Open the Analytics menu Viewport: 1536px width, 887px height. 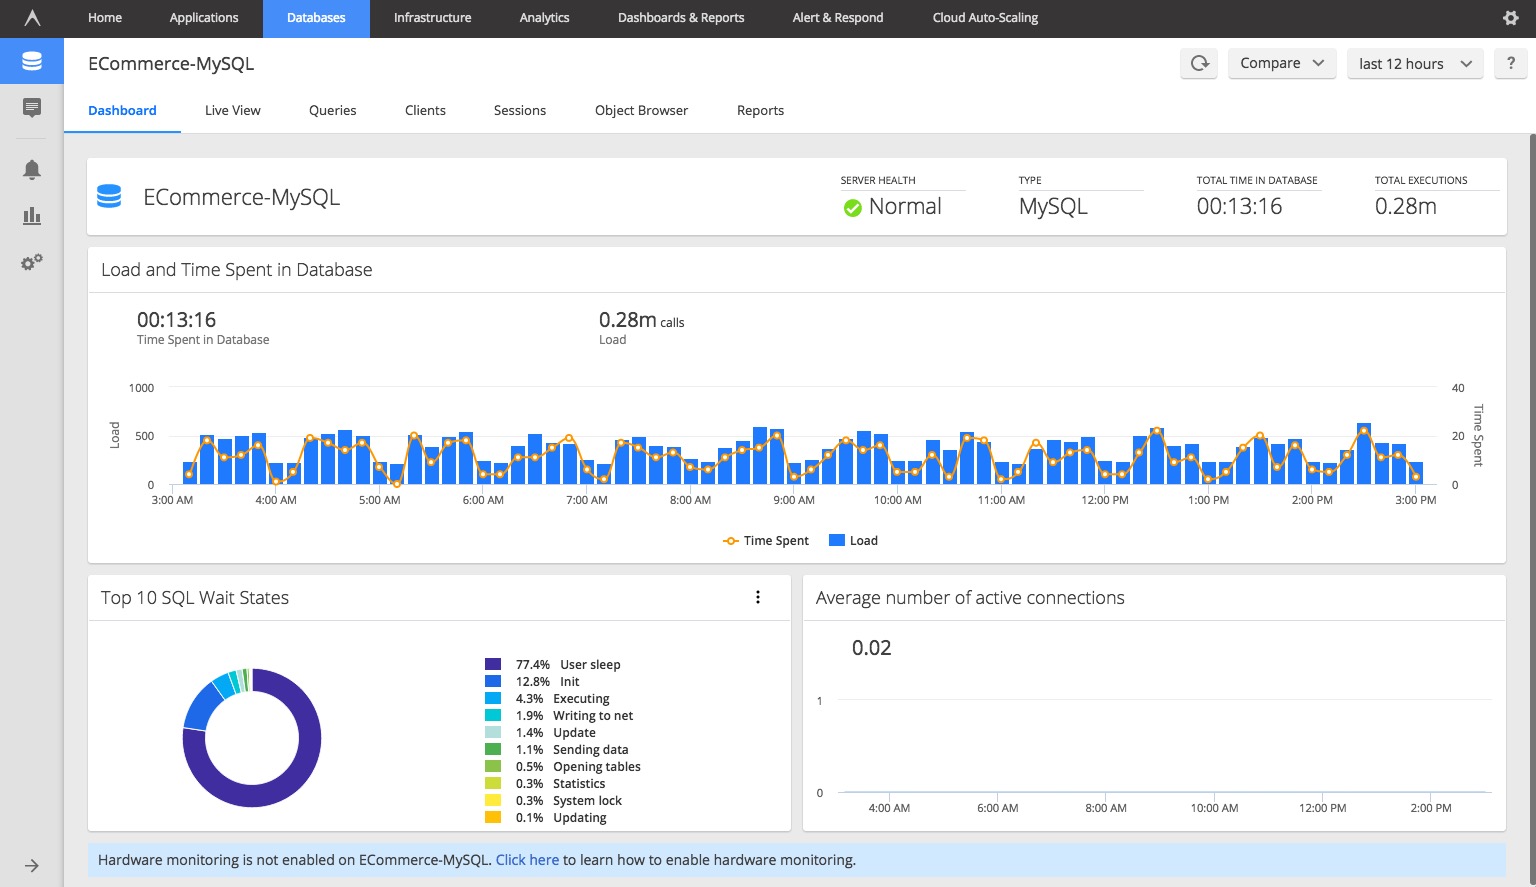coord(544,18)
